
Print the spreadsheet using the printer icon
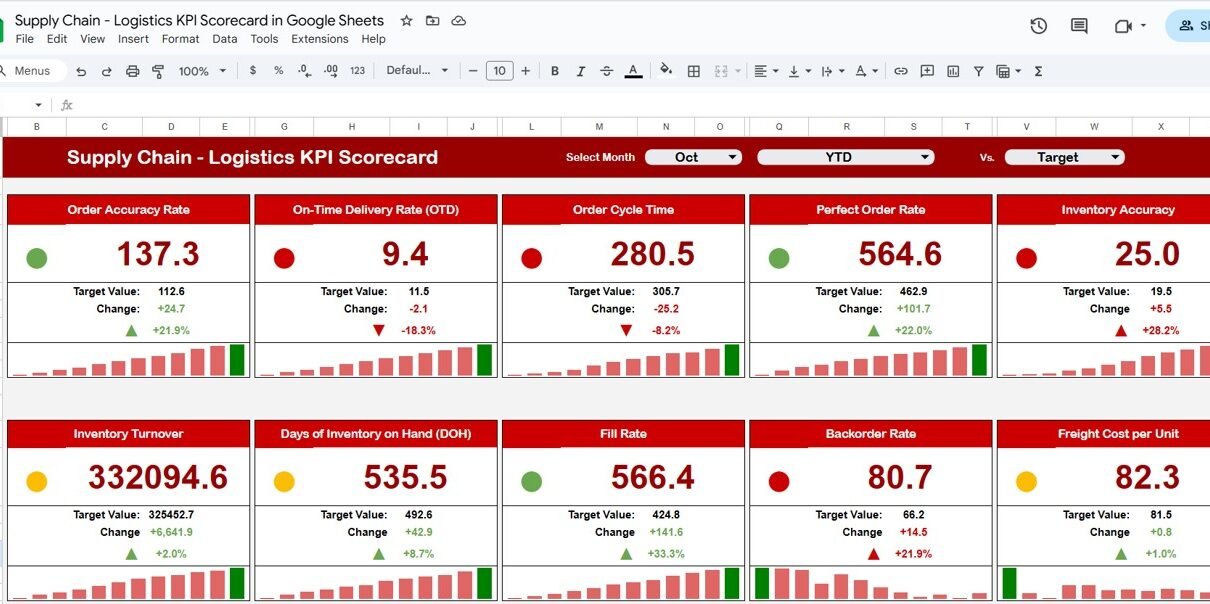click(x=133, y=71)
